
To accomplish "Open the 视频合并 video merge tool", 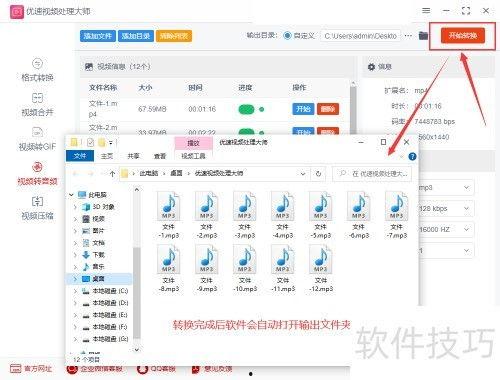I will [x=37, y=105].
